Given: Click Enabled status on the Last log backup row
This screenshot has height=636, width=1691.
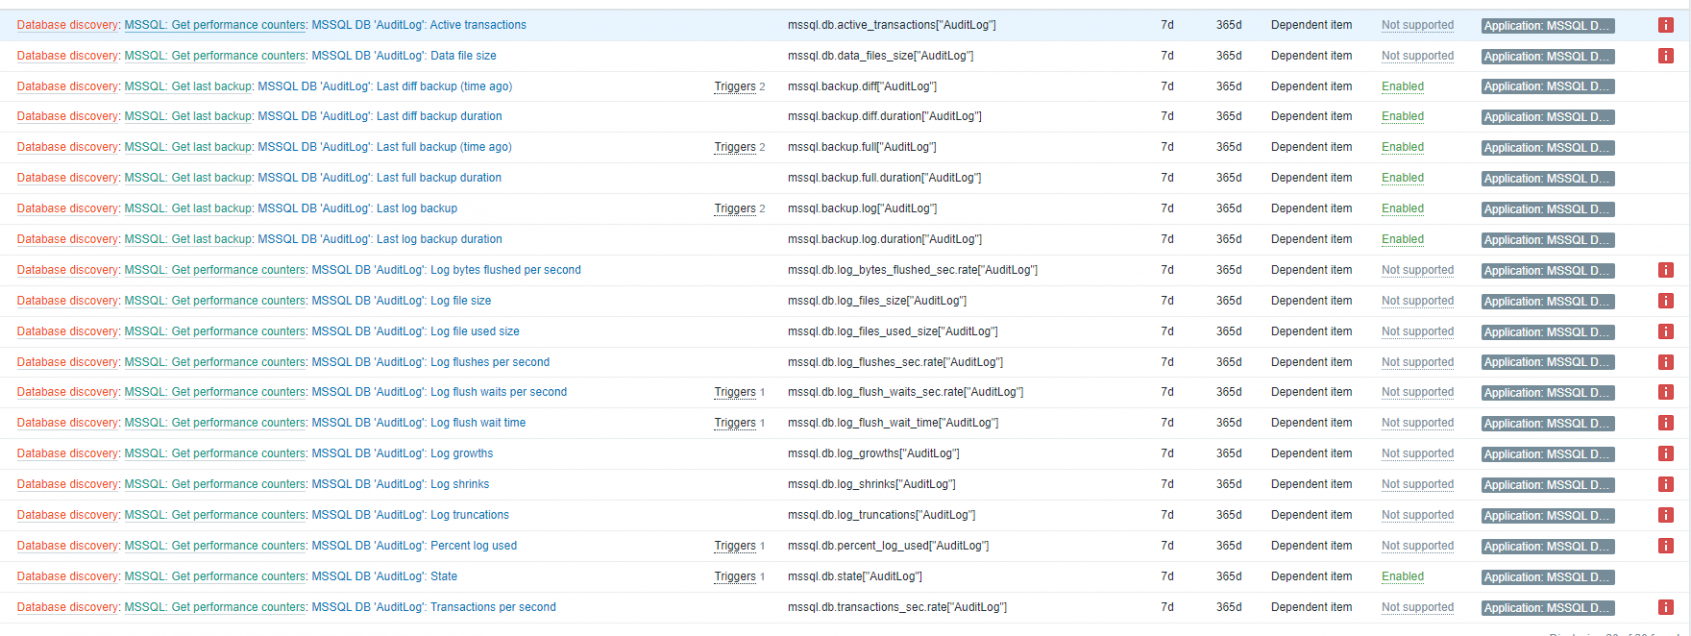Looking at the screenshot, I should 1402,208.
